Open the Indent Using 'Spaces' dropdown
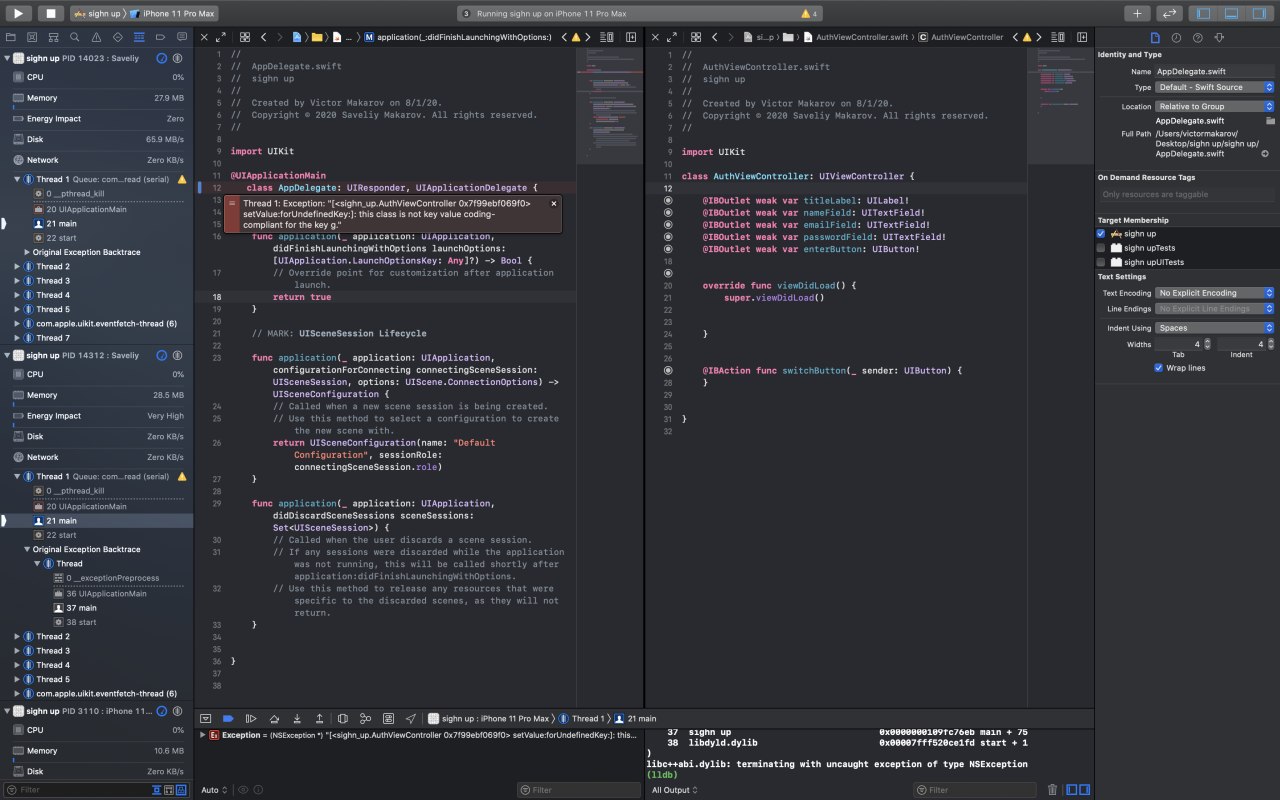The width and height of the screenshot is (1280, 800). (x=1214, y=328)
